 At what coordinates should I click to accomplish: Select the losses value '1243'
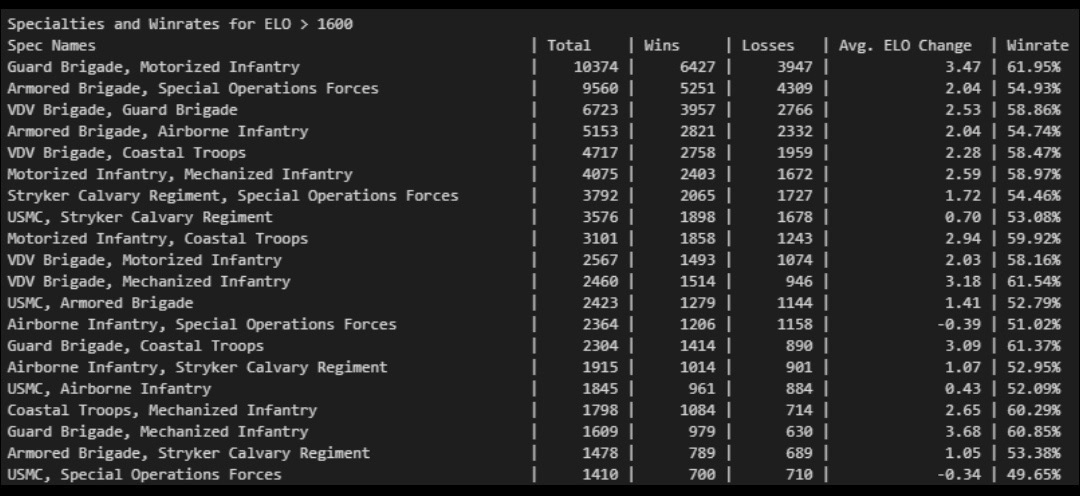[x=795, y=238]
